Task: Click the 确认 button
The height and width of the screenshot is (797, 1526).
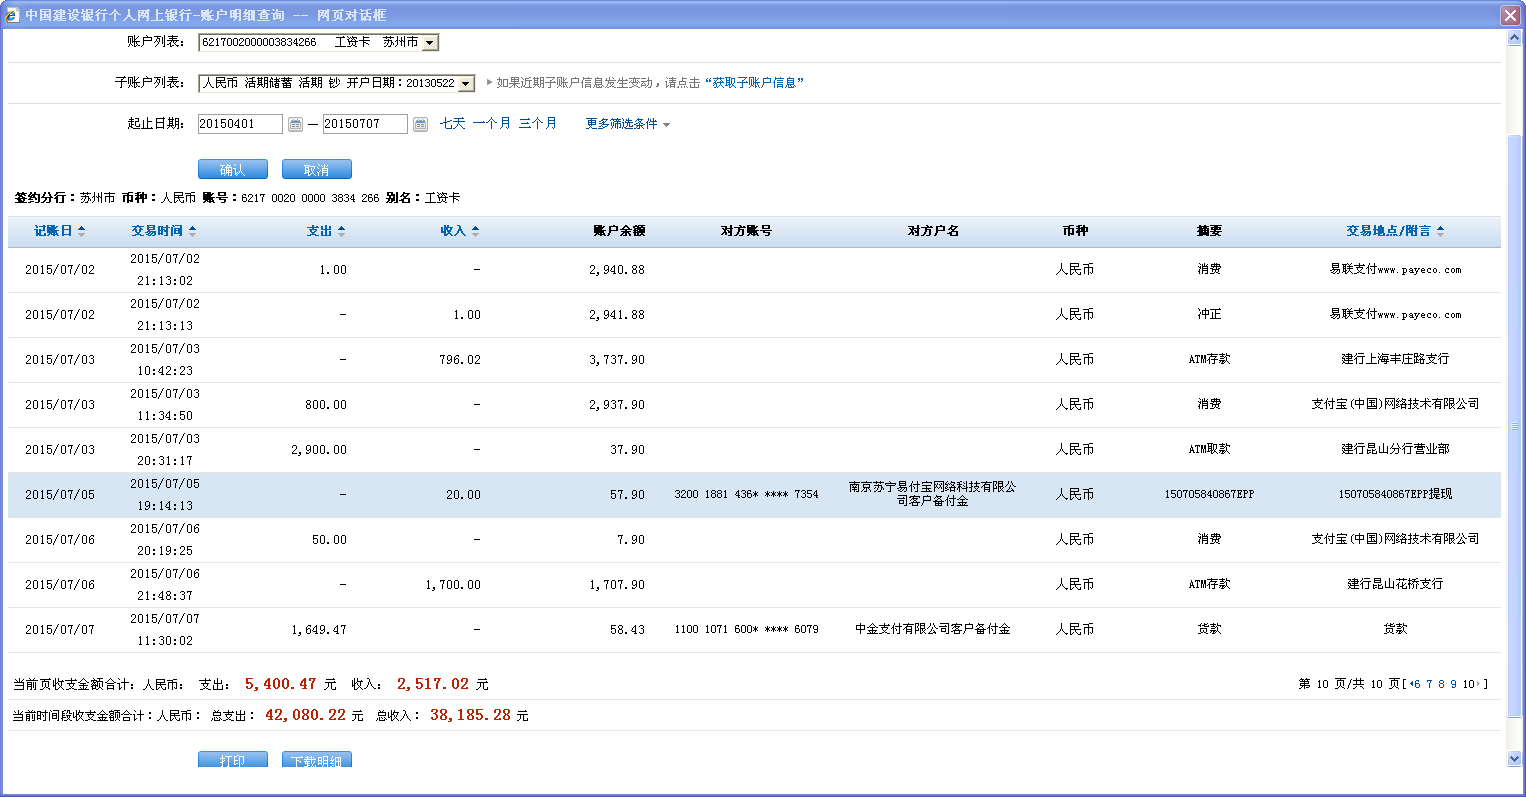Action: tap(233, 170)
